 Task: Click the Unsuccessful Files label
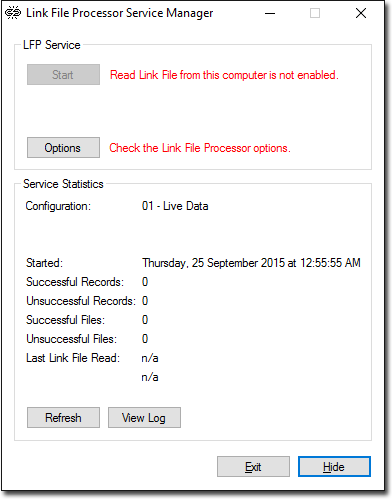click(72, 339)
